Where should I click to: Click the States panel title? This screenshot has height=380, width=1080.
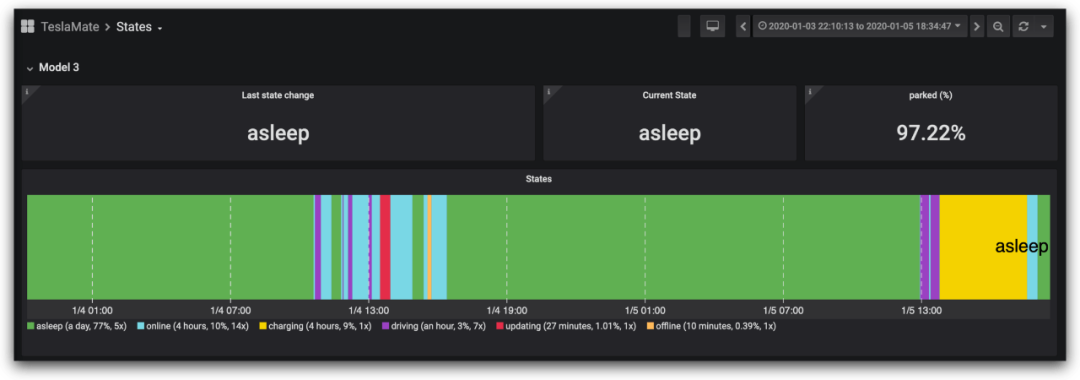(539, 179)
